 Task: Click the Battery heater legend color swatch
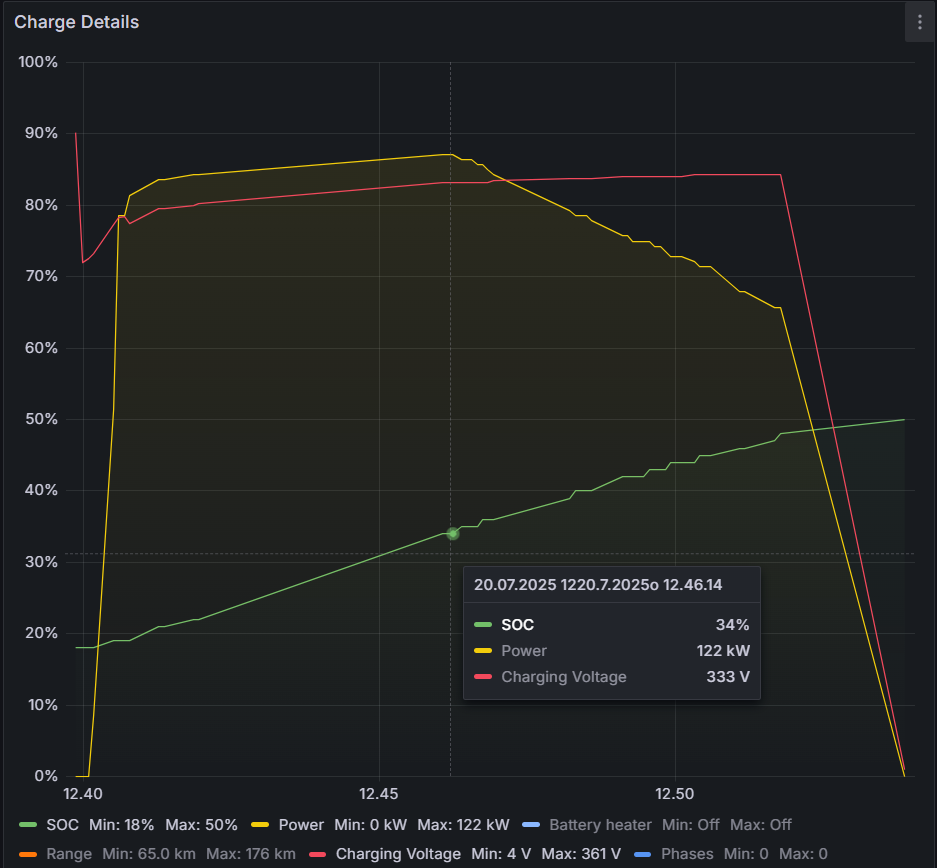point(531,825)
